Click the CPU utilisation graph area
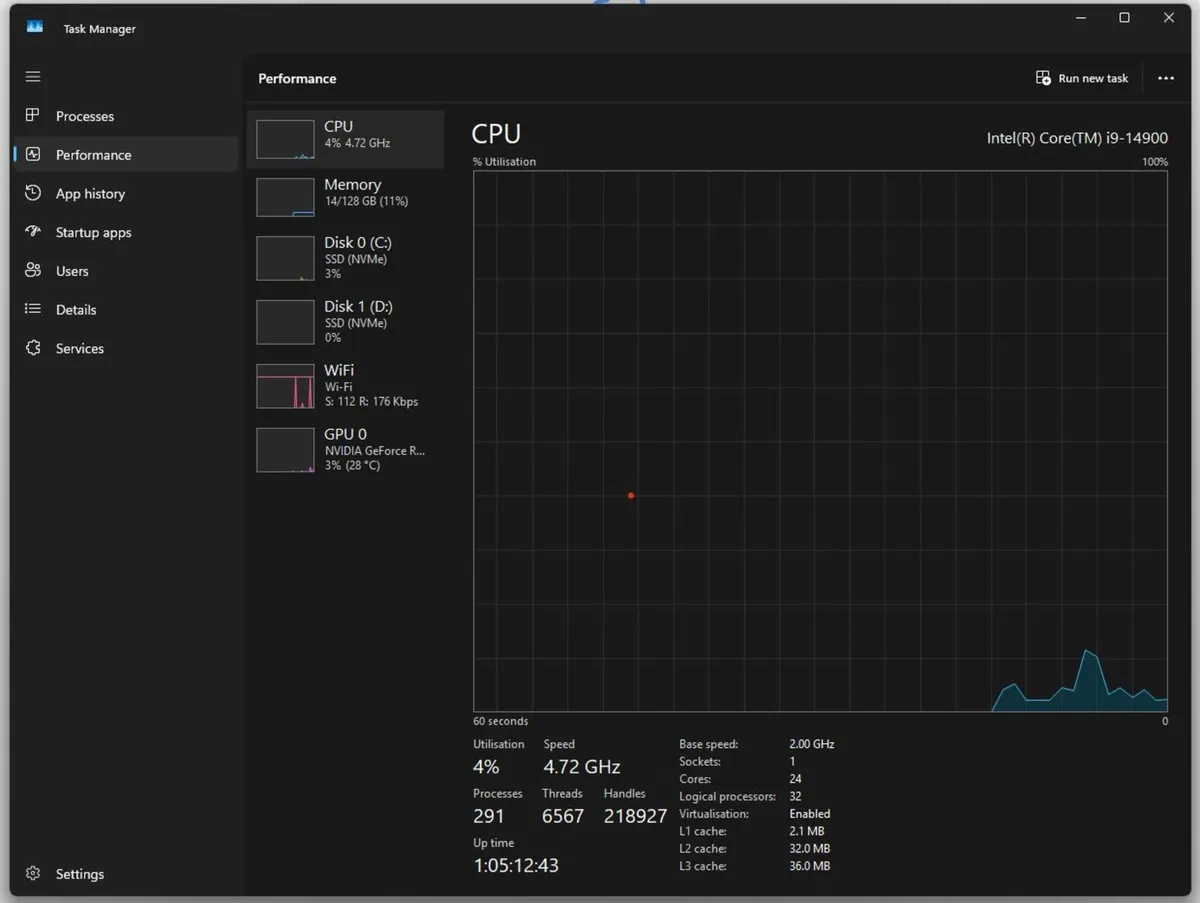Screen dimensions: 1200x903 820,440
